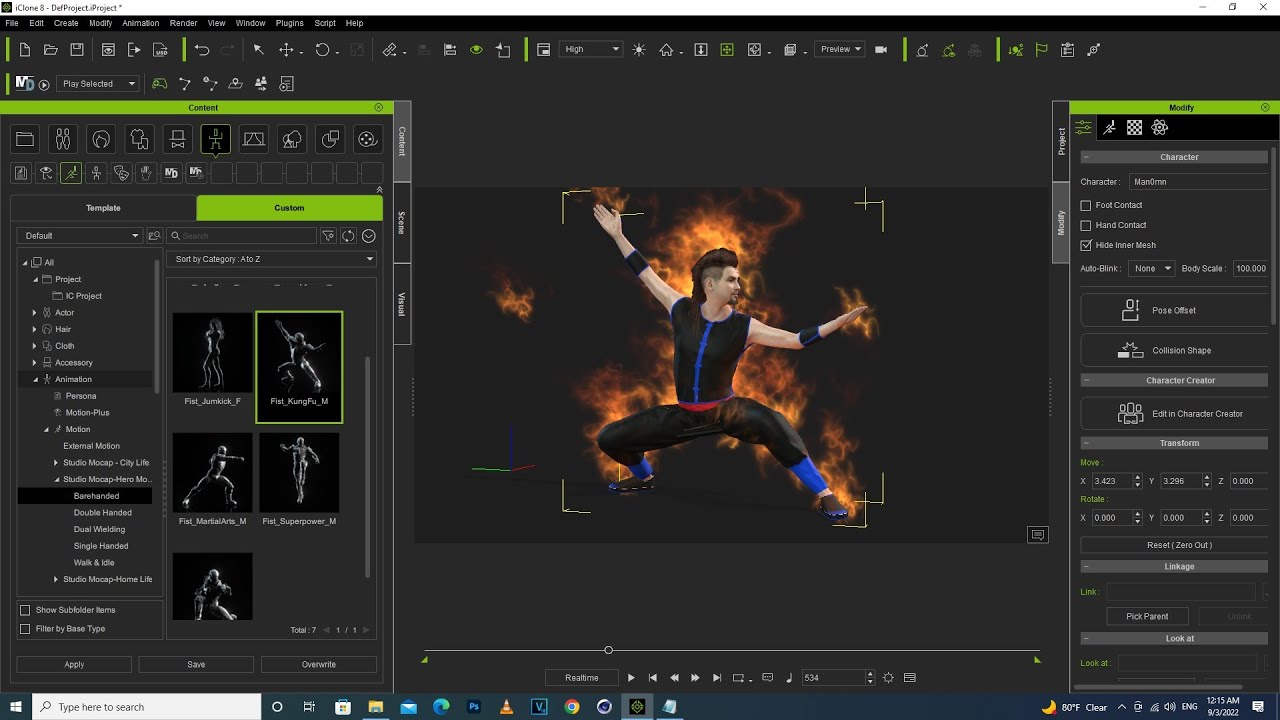This screenshot has width=1280, height=720.
Task: Click the camera icon next to Preview
Action: point(881,50)
